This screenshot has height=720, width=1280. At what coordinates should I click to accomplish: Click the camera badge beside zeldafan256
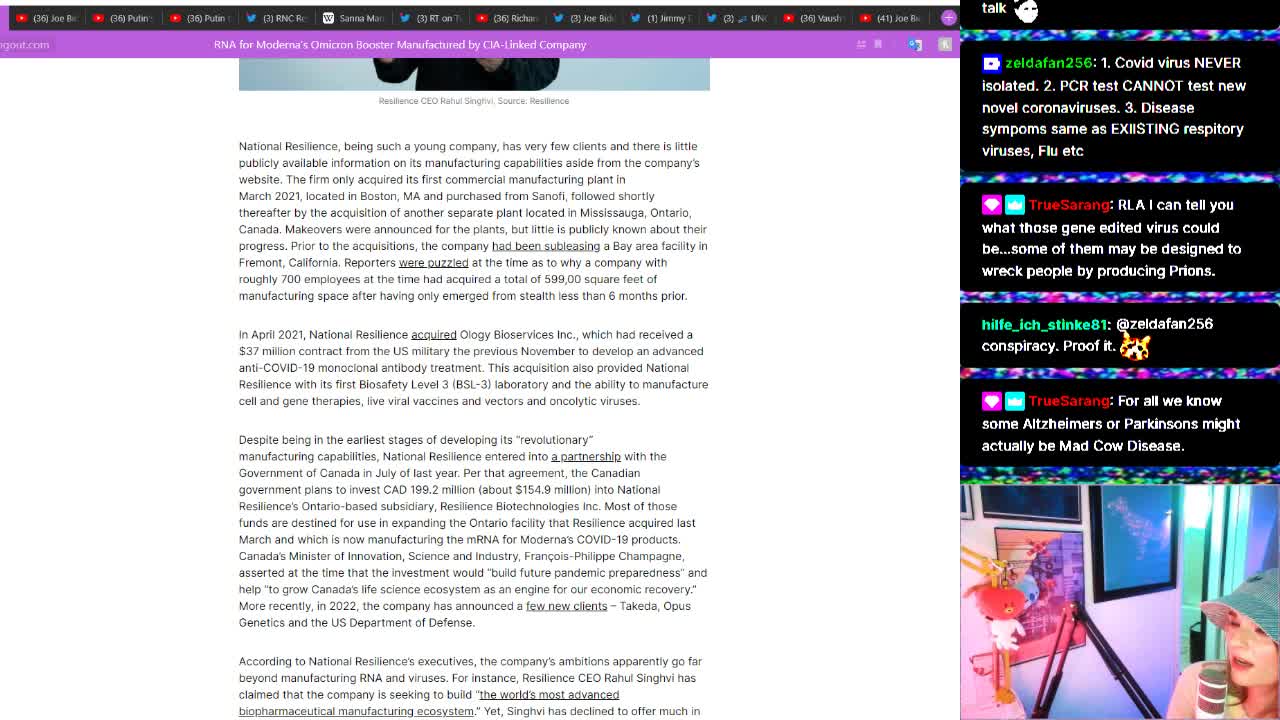(x=991, y=63)
